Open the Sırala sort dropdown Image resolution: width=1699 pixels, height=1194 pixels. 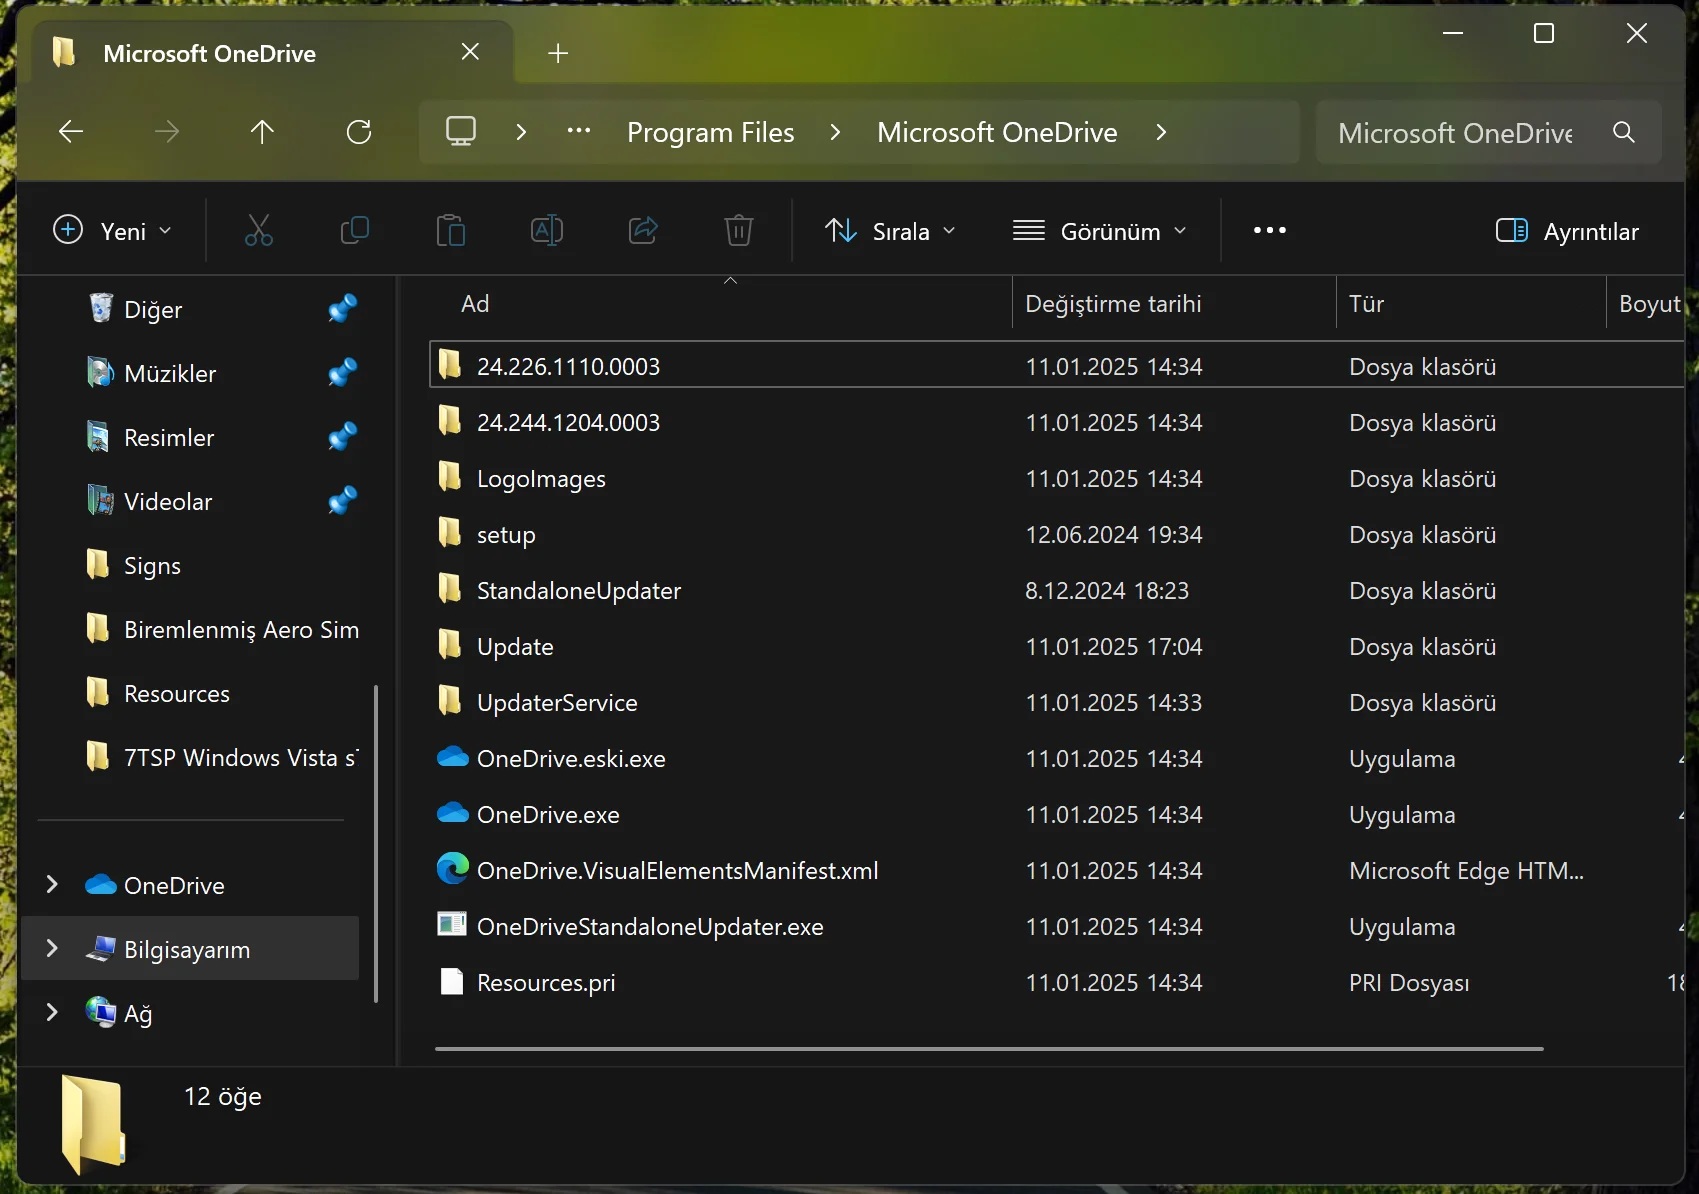(890, 231)
